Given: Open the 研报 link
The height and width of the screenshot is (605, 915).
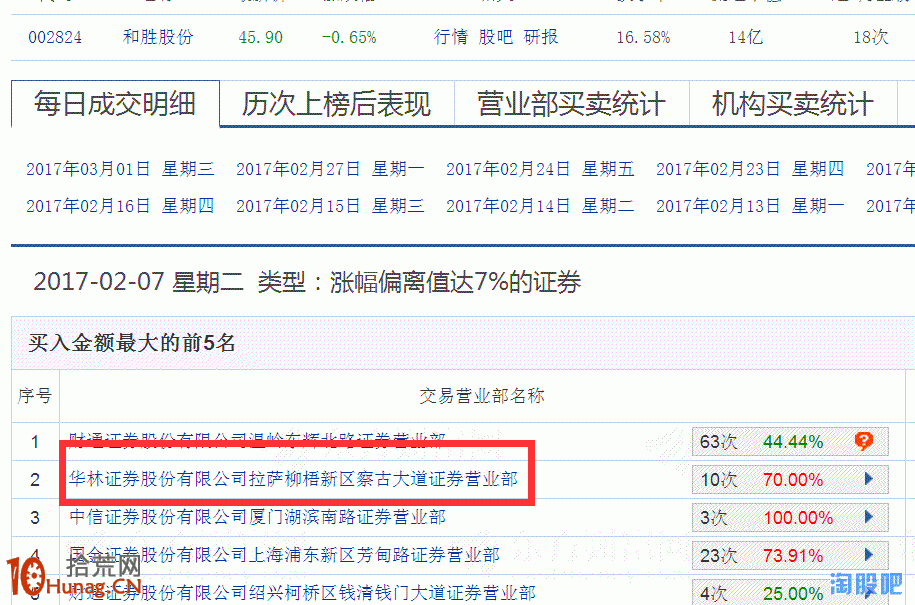Looking at the screenshot, I should [x=541, y=37].
